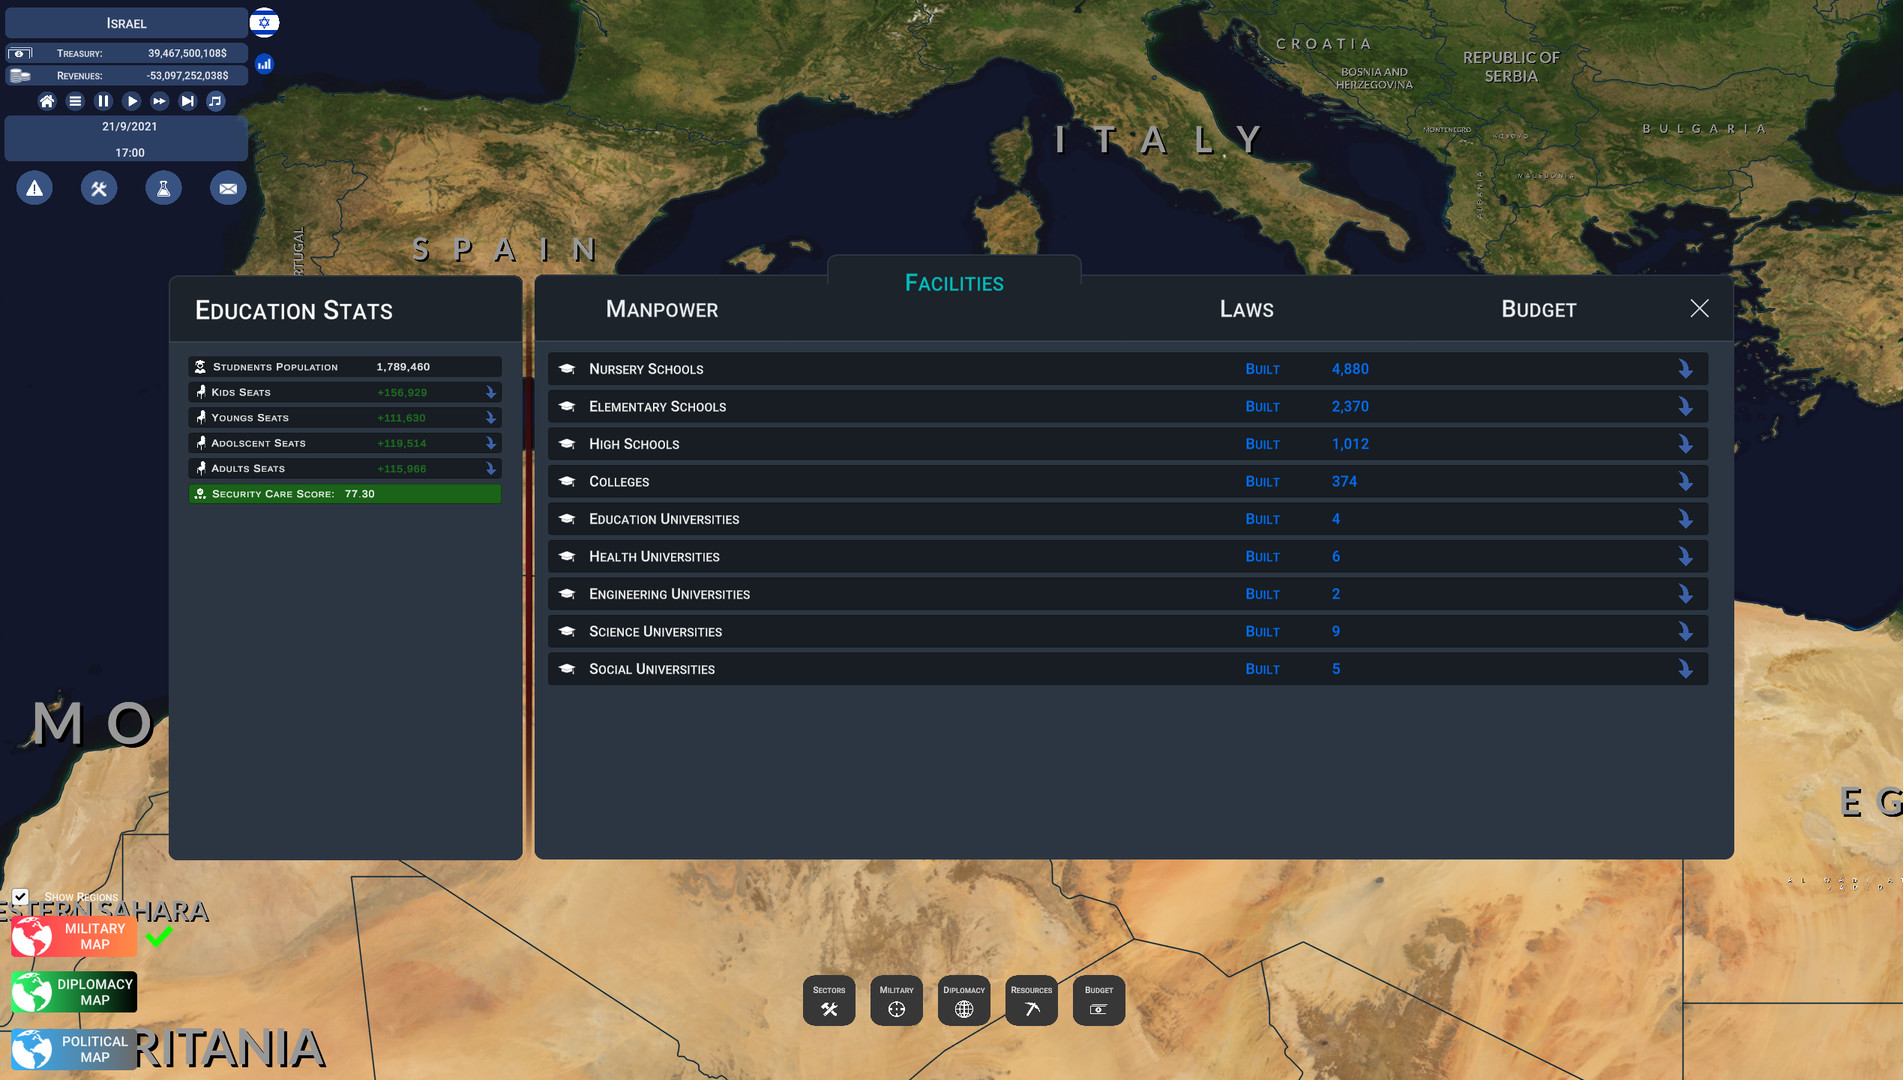Viewport: 1903px width, 1080px height.
Task: Pause the game time
Action: (103, 101)
